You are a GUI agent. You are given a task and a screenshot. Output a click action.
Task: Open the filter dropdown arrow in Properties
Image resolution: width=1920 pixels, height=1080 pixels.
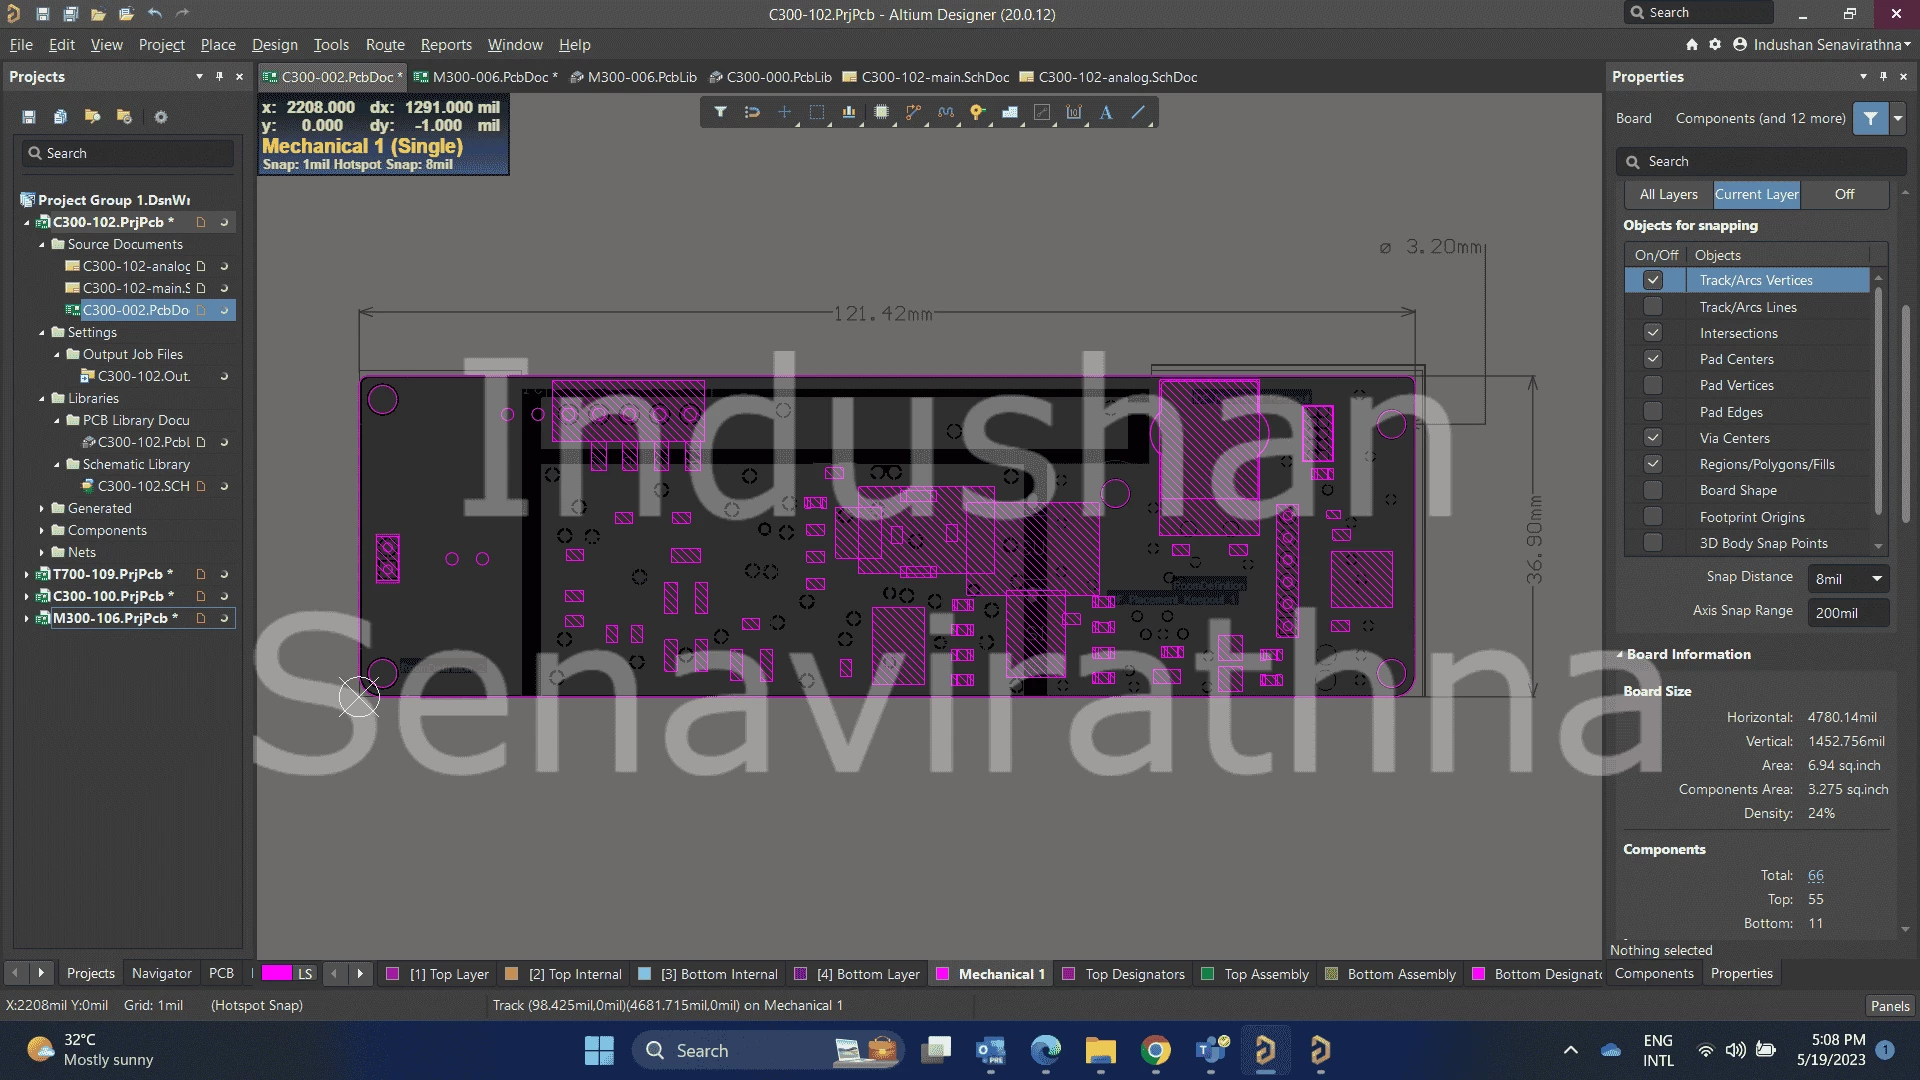pyautogui.click(x=1897, y=118)
